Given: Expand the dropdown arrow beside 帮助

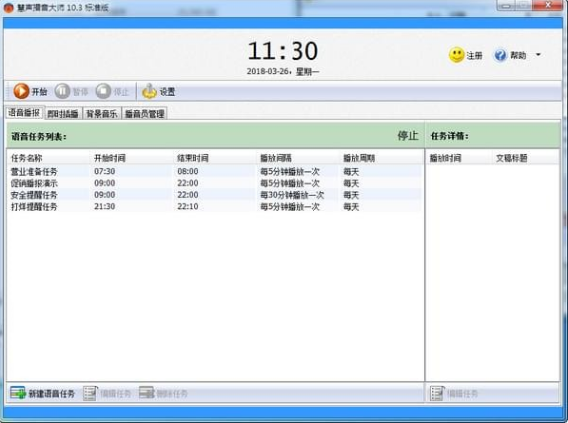Looking at the screenshot, I should click(538, 55).
